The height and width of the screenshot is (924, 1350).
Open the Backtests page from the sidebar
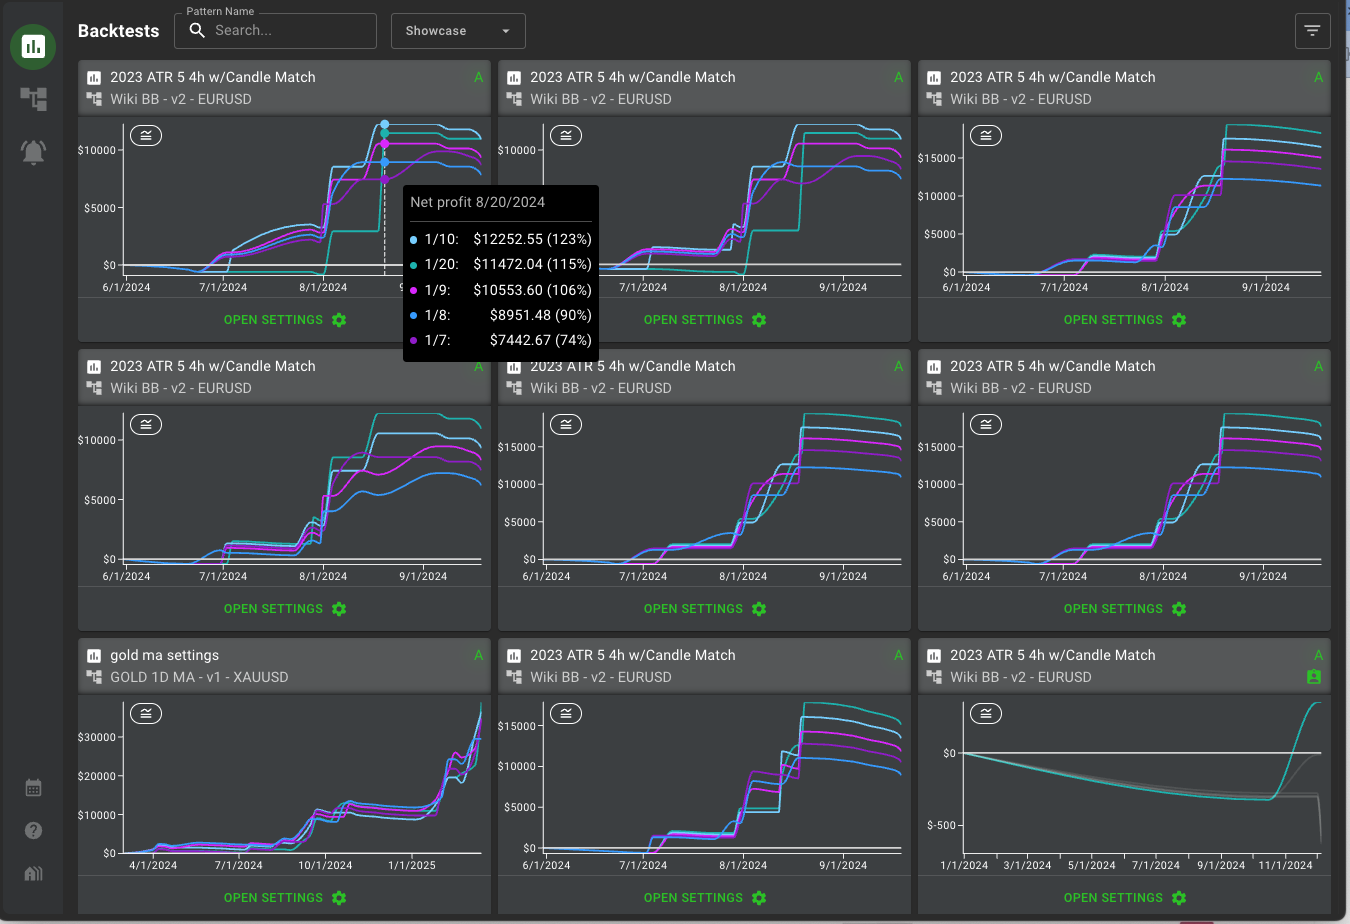click(33, 46)
